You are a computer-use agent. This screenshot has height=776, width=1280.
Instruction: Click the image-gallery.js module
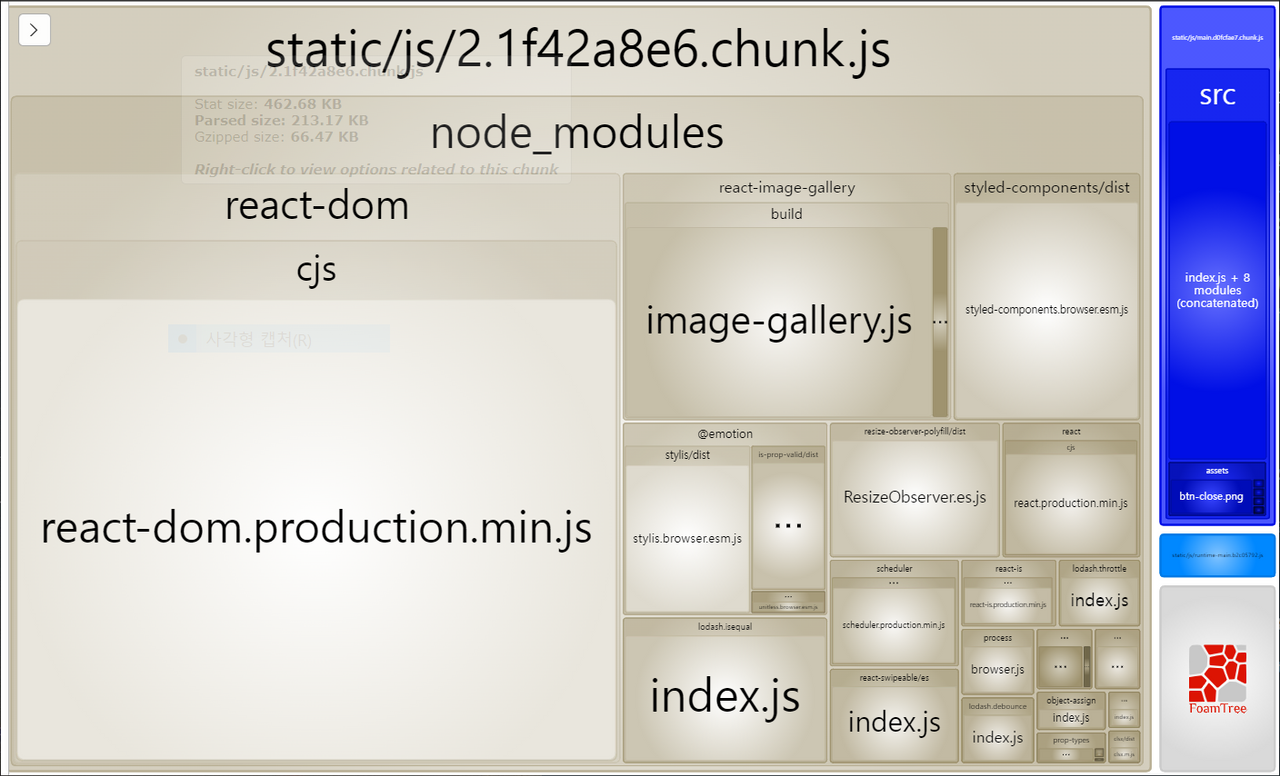778,322
